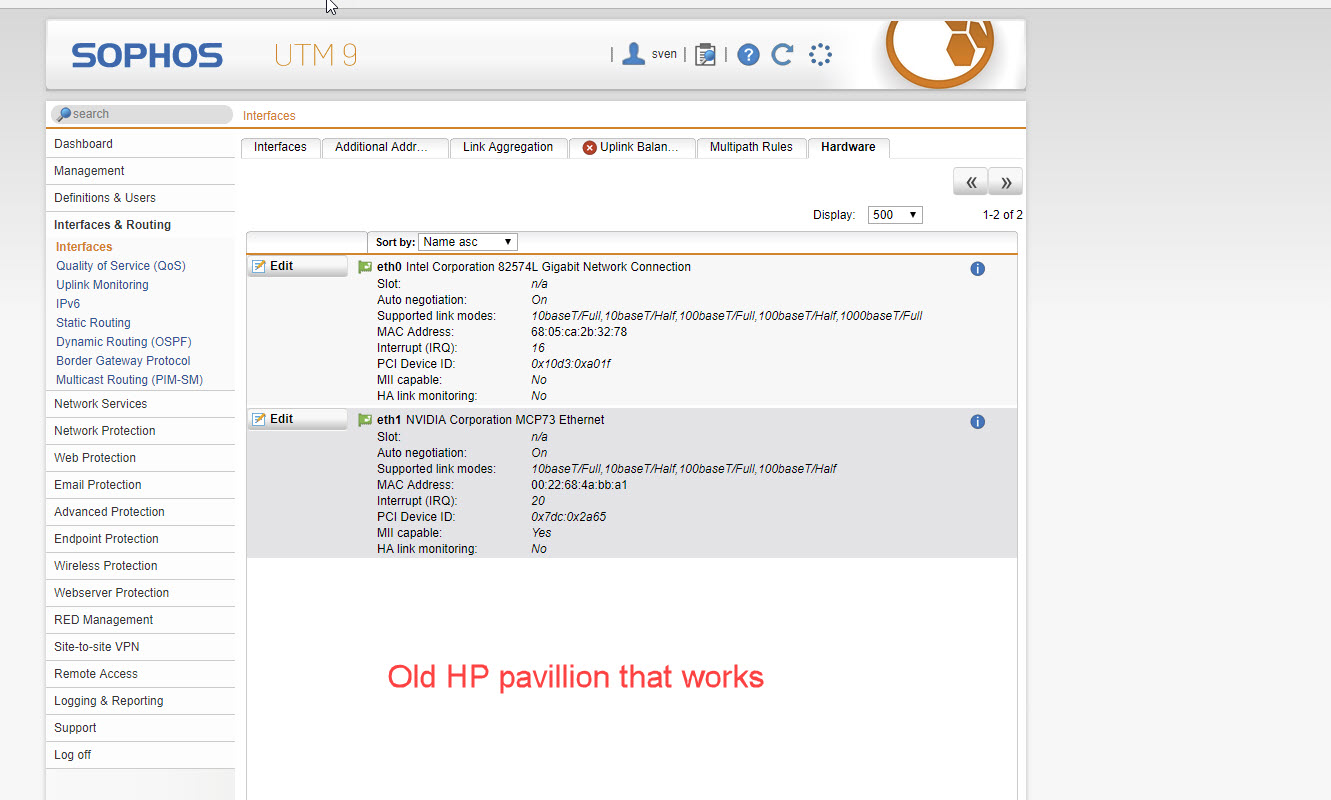The width and height of the screenshot is (1331, 800).
Task: Expand RED Management menu
Action: tap(140, 620)
